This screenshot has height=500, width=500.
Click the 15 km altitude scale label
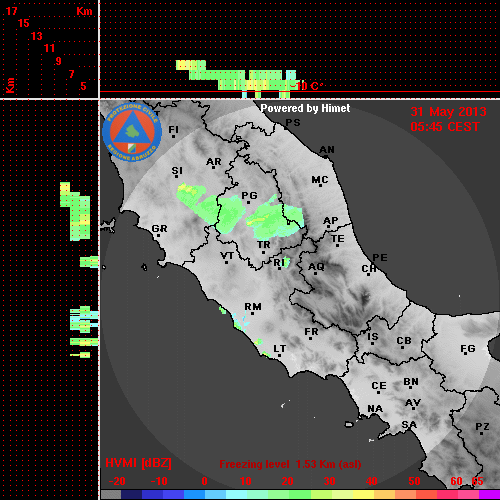[24, 23]
